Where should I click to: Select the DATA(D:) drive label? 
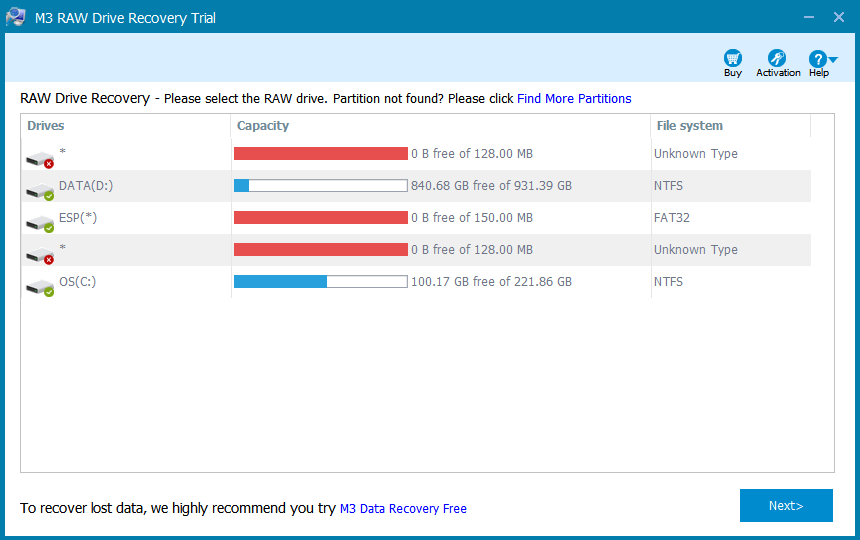(86, 186)
